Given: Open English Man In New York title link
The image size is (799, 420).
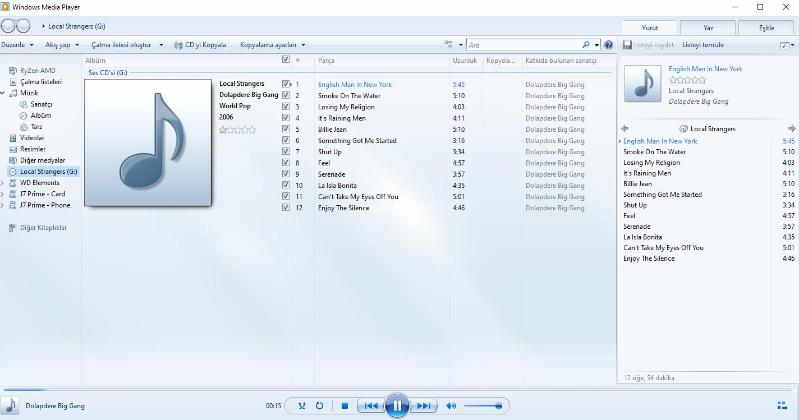Looking at the screenshot, I should pos(705,68).
